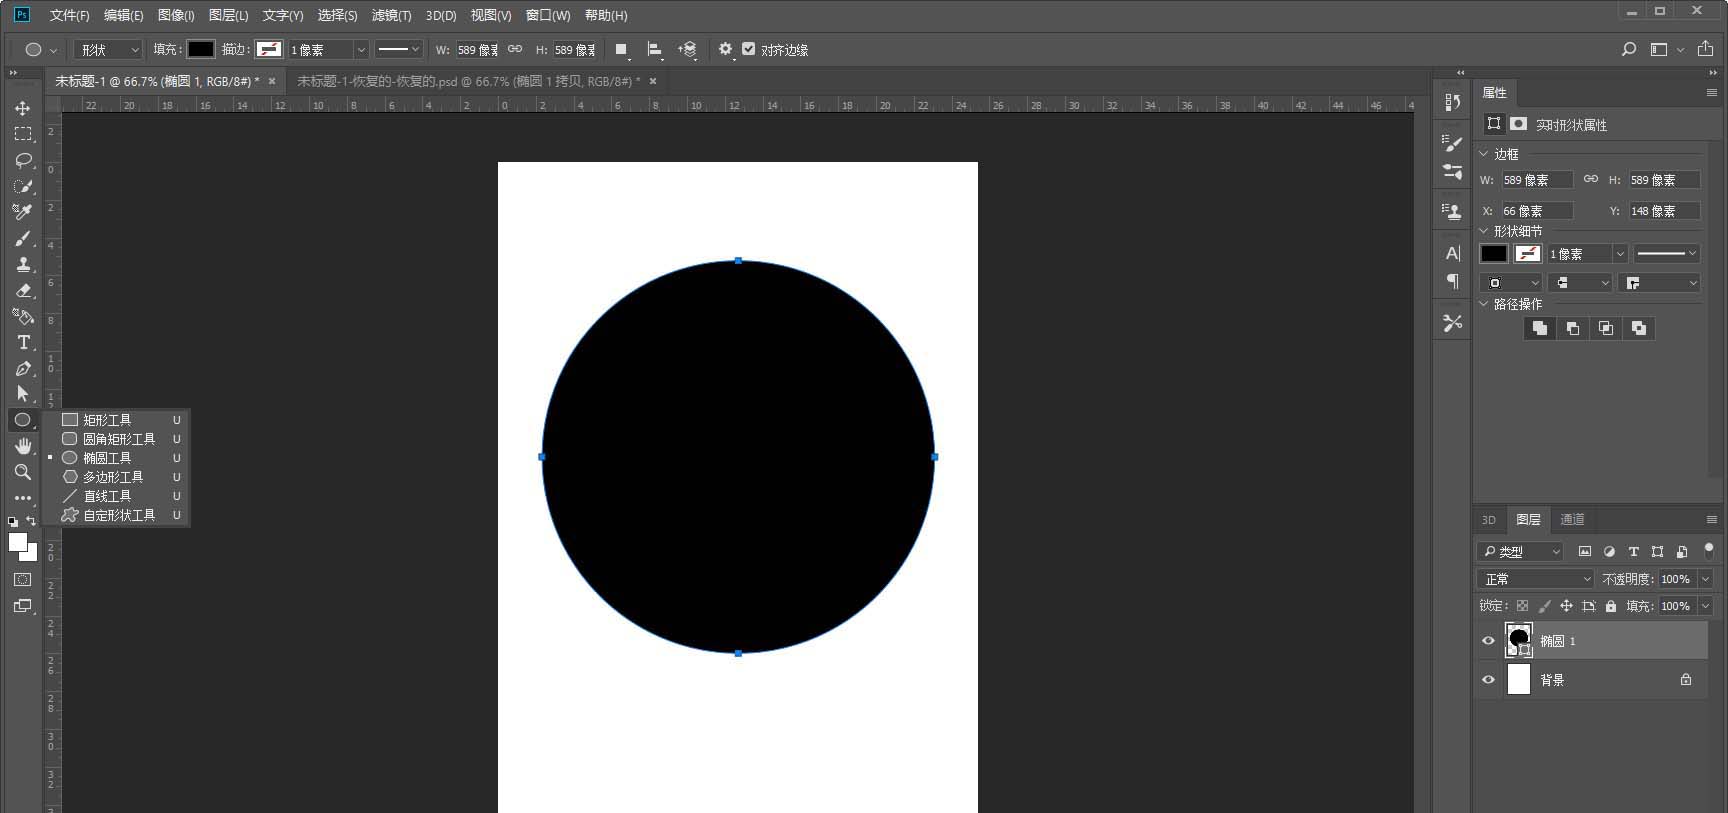Open blend mode 正常 dropdown

pyautogui.click(x=1535, y=579)
